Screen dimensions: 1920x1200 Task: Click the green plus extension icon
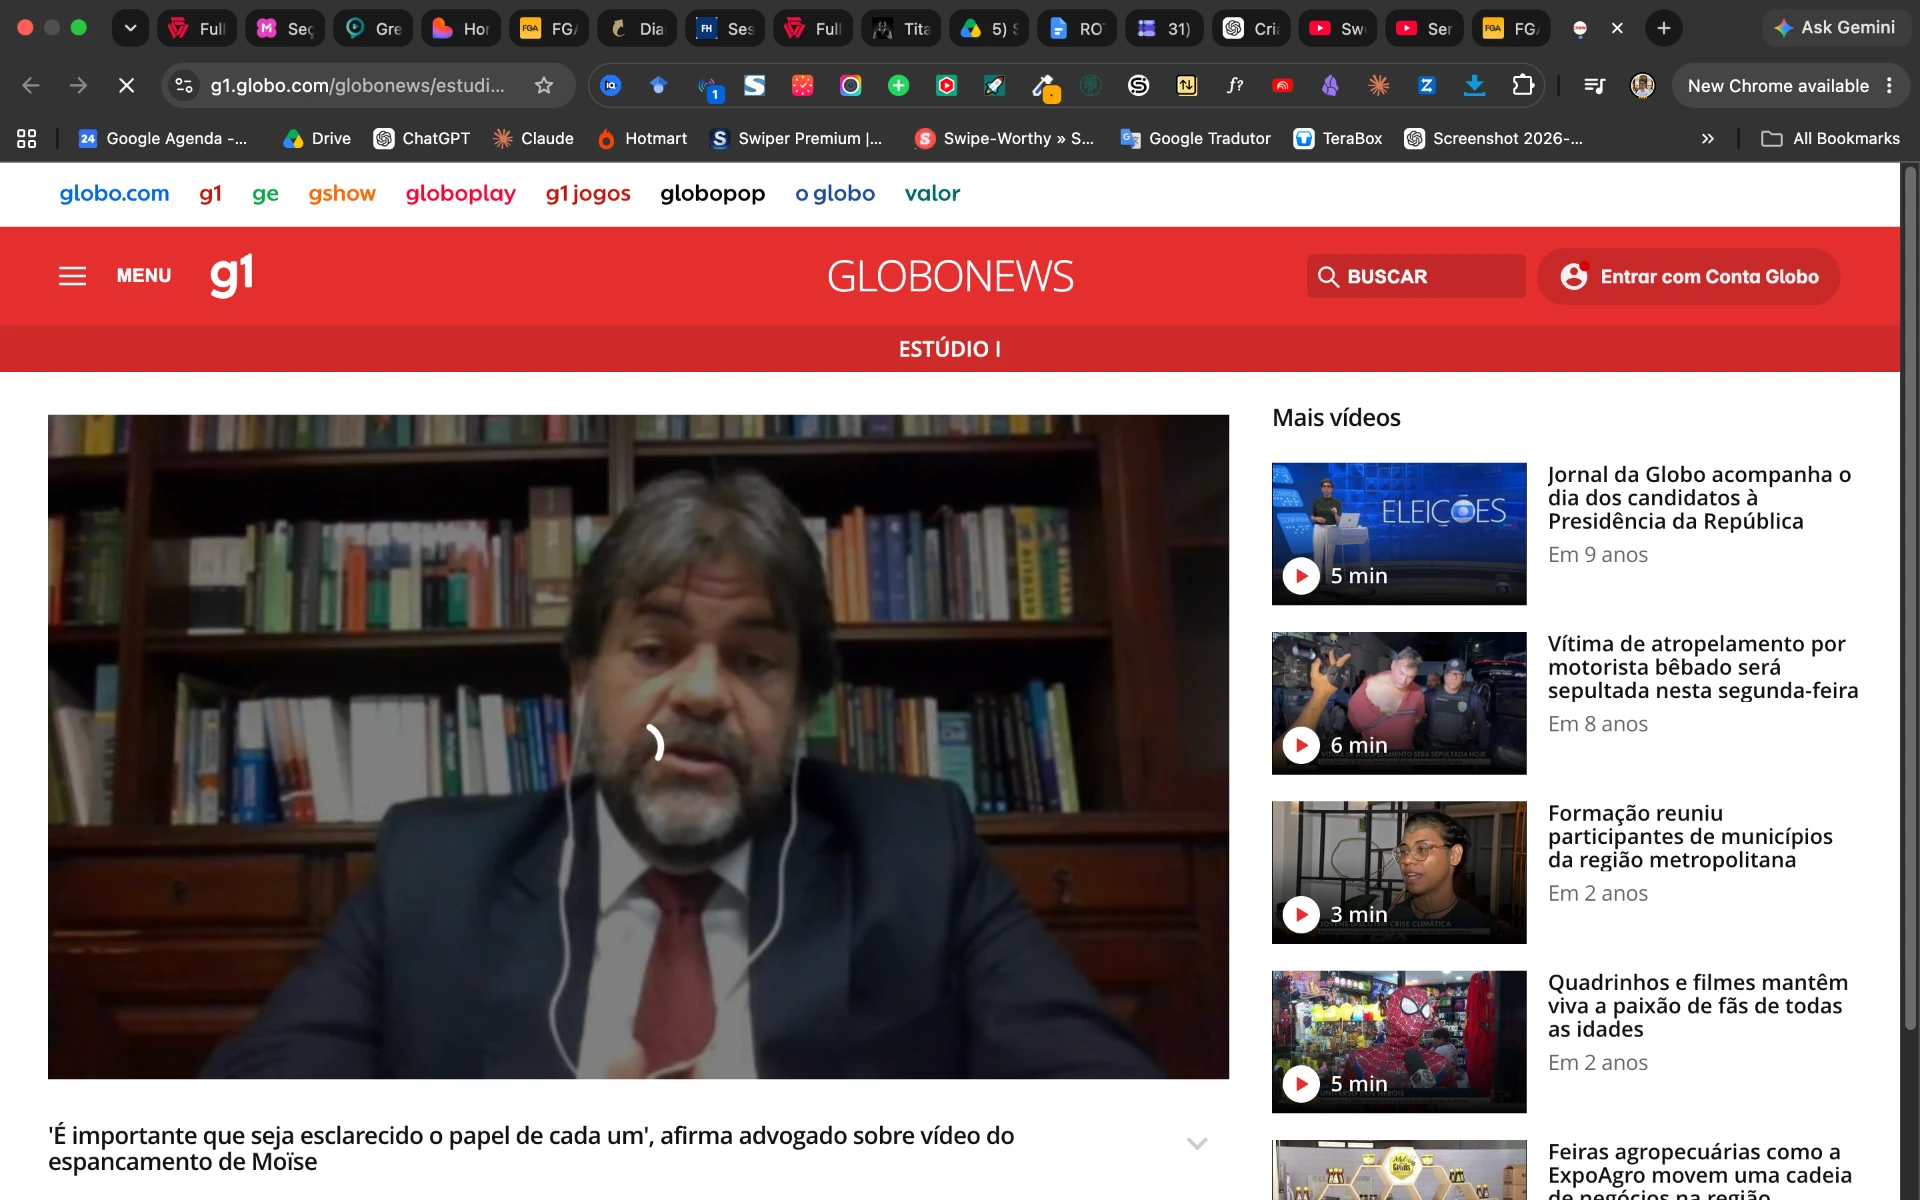(x=899, y=86)
